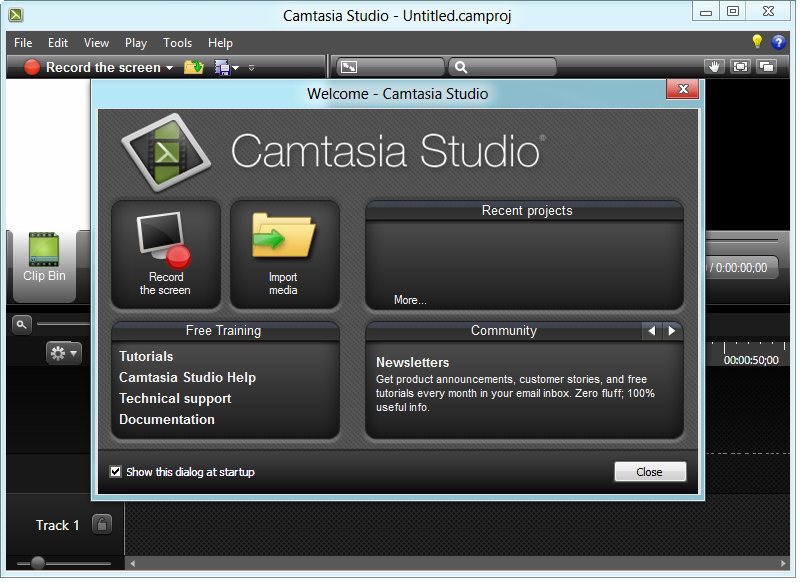The width and height of the screenshot is (800, 582).
Task: Open the Documentation link
Action: [167, 419]
